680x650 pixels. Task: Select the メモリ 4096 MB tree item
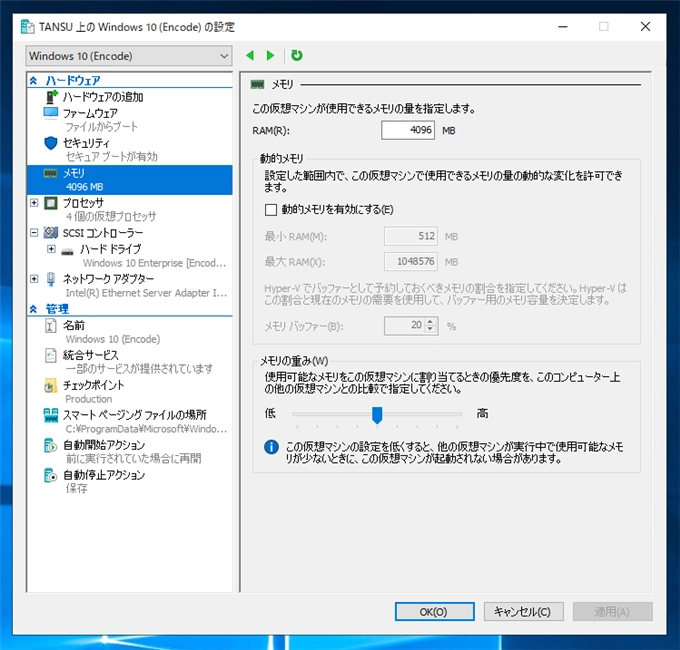(x=130, y=180)
